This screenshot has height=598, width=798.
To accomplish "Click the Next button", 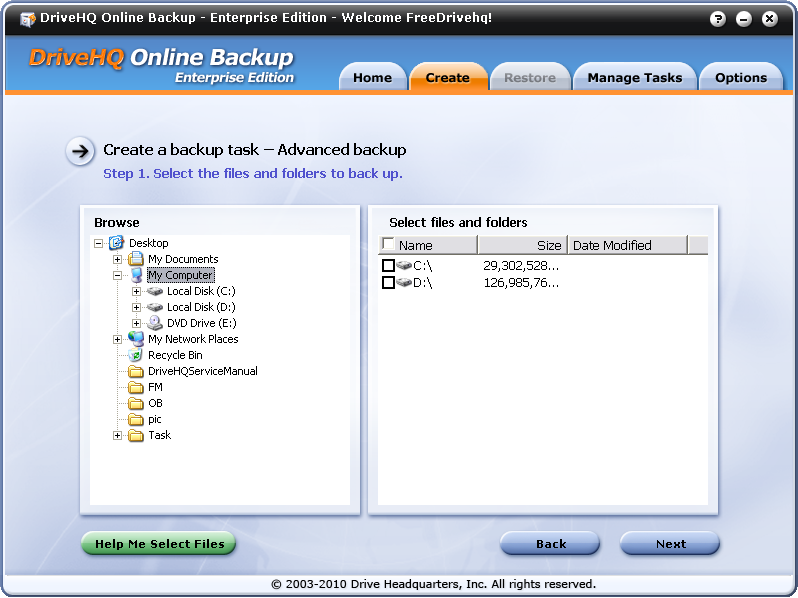I will click(670, 544).
